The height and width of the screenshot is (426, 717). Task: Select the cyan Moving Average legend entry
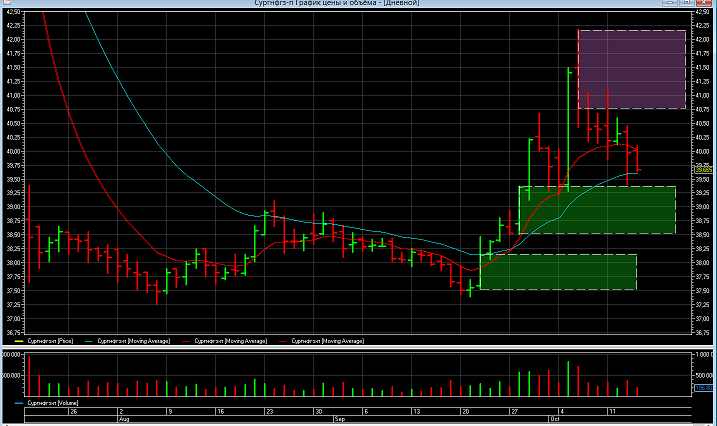pyautogui.click(x=128, y=341)
